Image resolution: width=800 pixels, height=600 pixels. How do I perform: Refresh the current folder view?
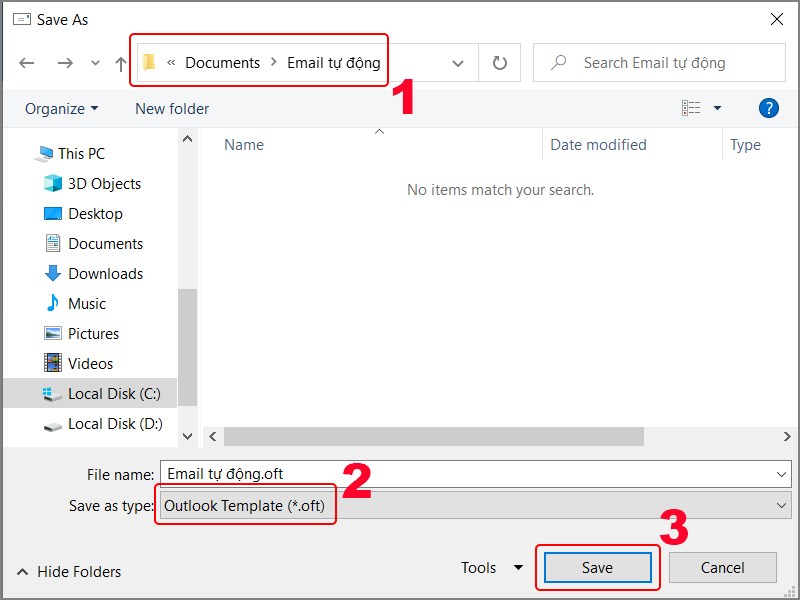click(499, 63)
